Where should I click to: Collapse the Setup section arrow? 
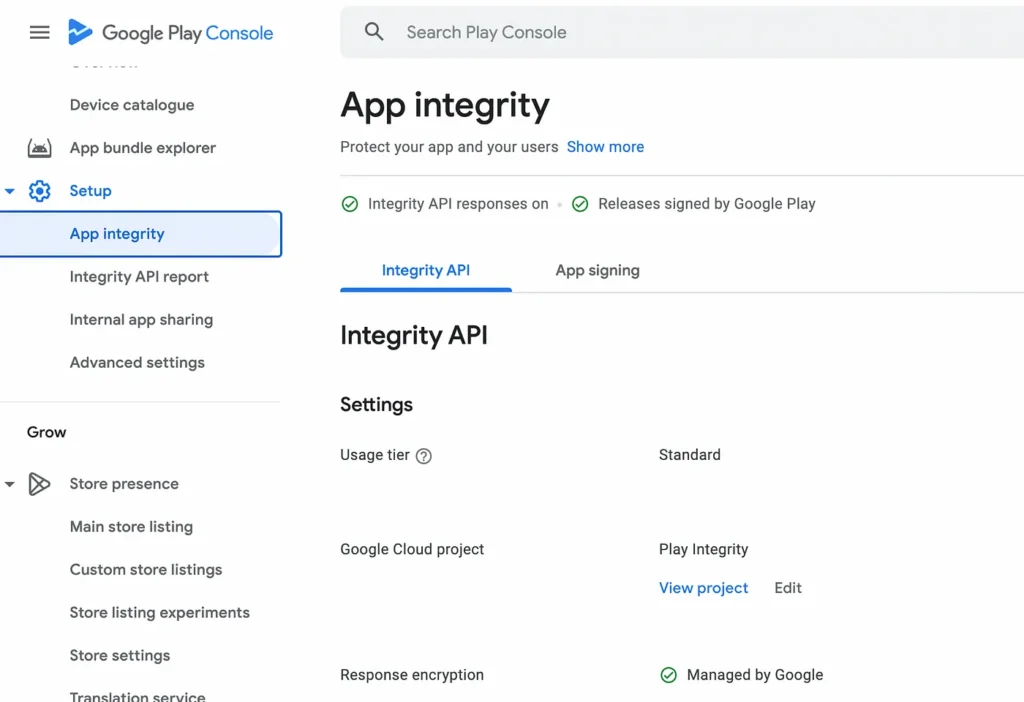[10, 191]
